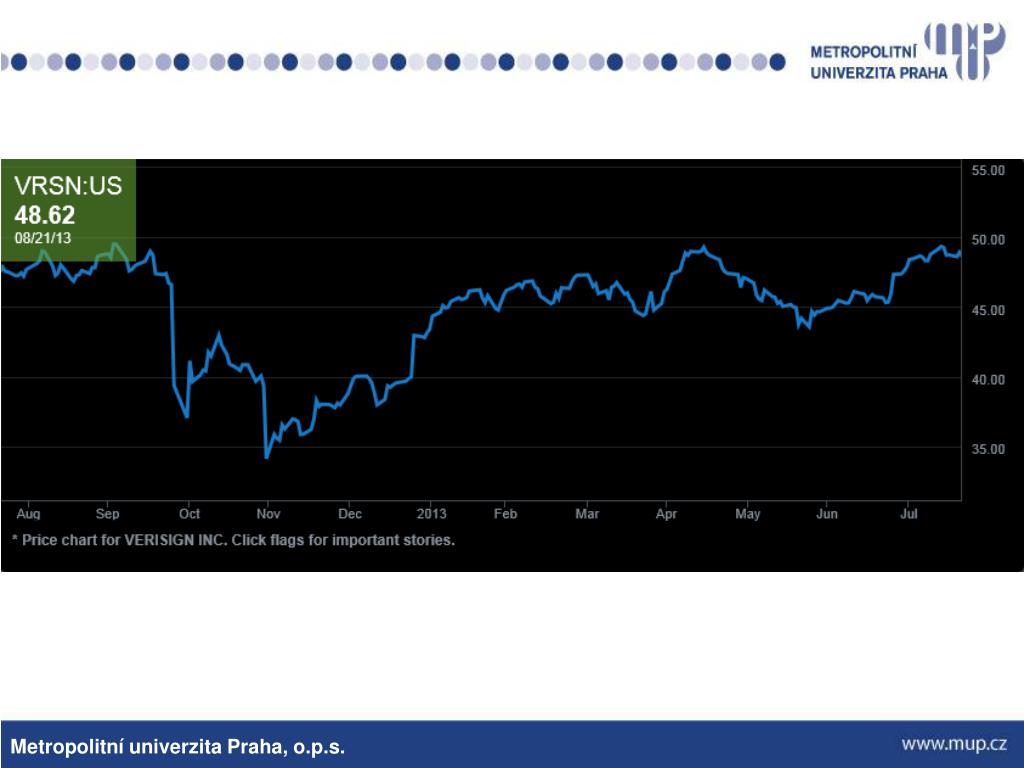
Task: Click the 40.00 price axis label
Action: pos(988,379)
